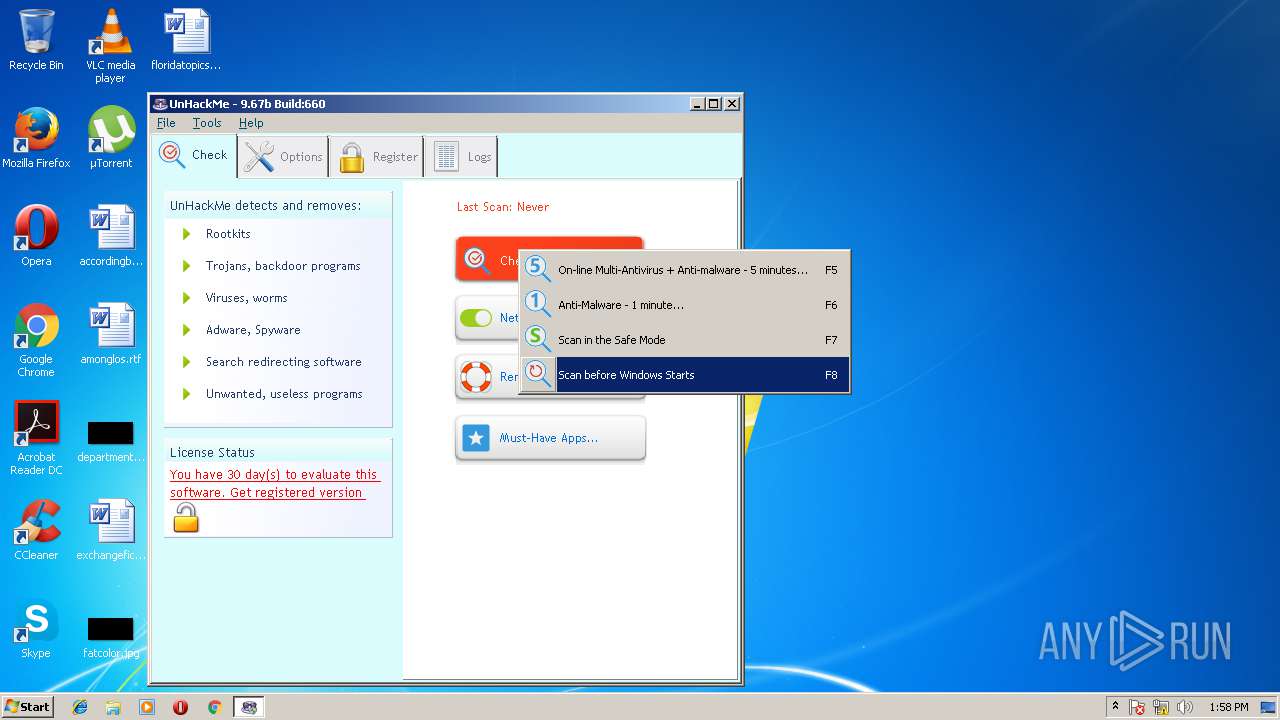Viewport: 1280px width, 720px height.
Task: Open the Help menu
Action: (251, 123)
